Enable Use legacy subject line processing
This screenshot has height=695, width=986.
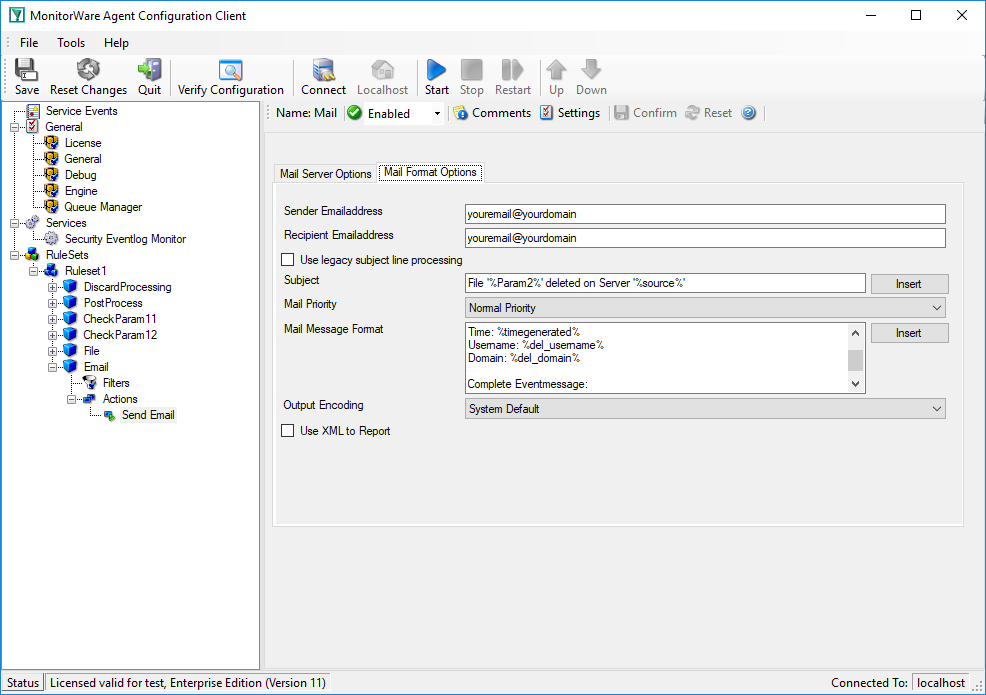tap(287, 260)
